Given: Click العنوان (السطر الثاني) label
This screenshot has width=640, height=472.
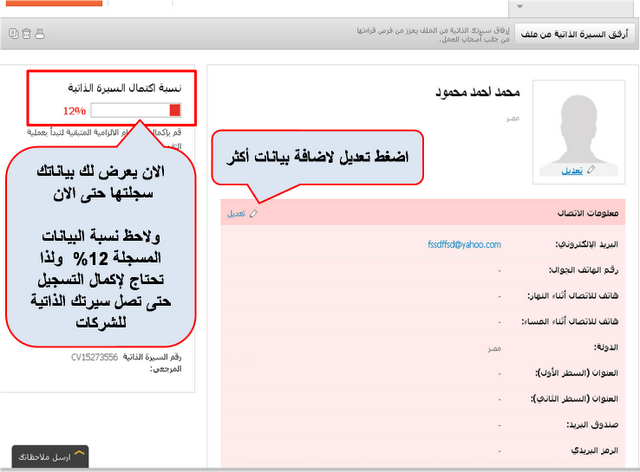Looking at the screenshot, I should [575, 399].
